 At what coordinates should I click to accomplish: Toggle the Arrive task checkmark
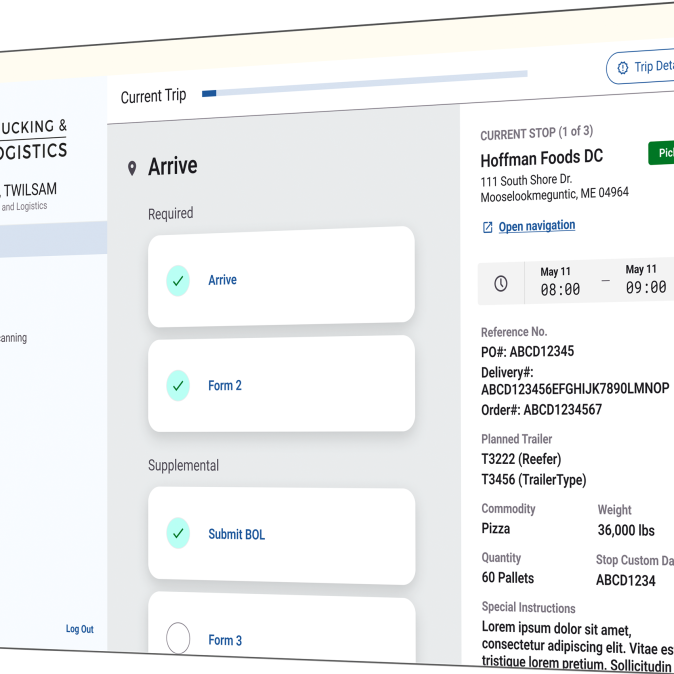click(178, 281)
